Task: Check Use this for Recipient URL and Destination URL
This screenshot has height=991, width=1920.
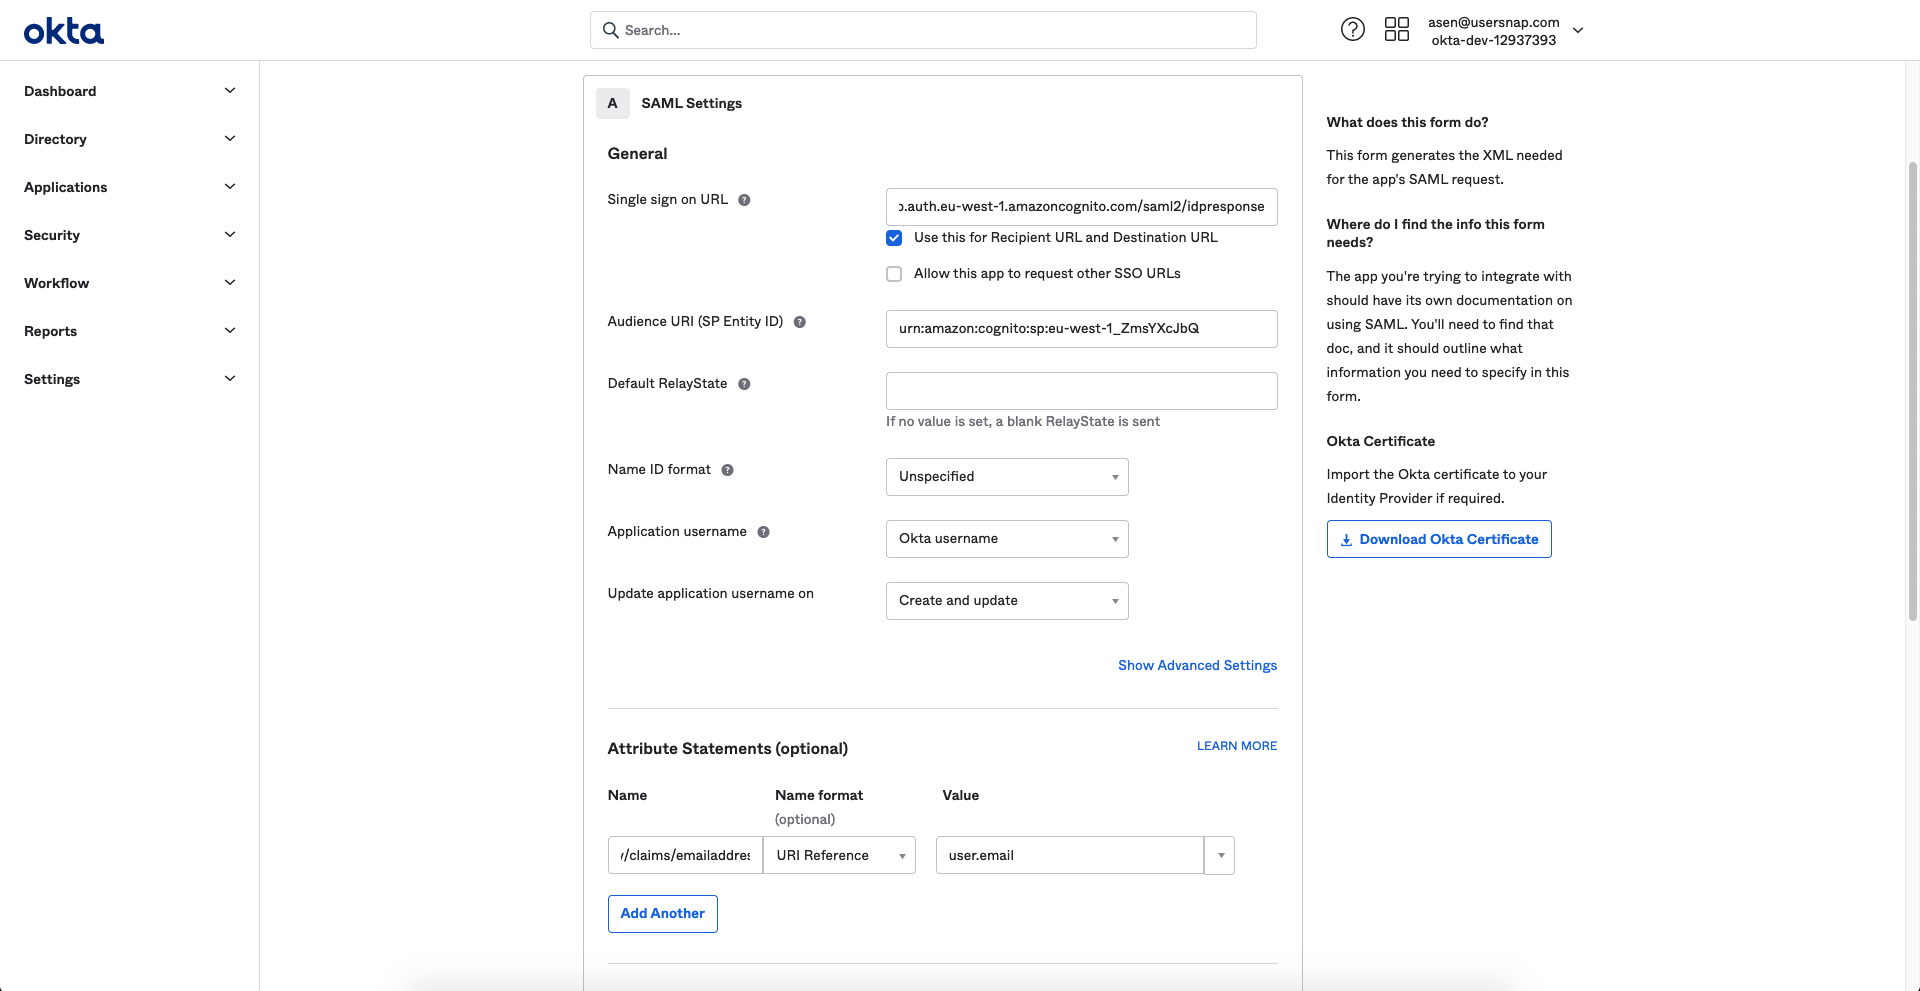Action: coord(894,238)
